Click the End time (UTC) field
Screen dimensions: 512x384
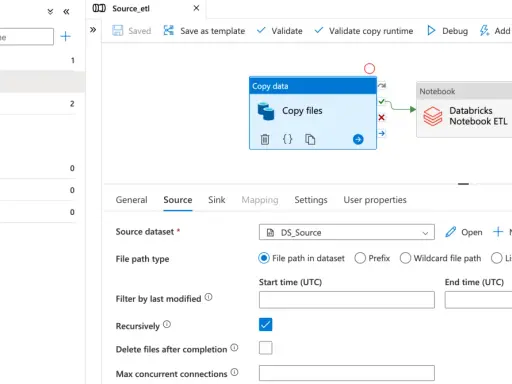[478, 300]
